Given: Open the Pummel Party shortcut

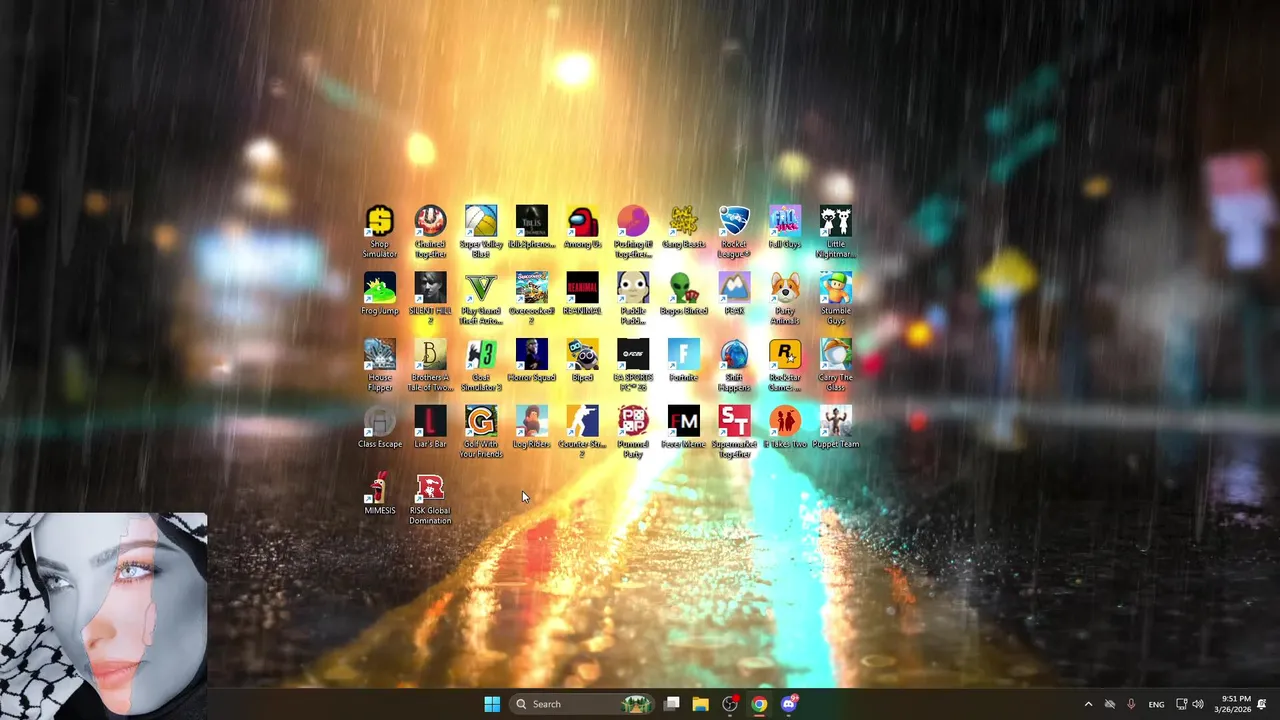Looking at the screenshot, I should click(633, 432).
